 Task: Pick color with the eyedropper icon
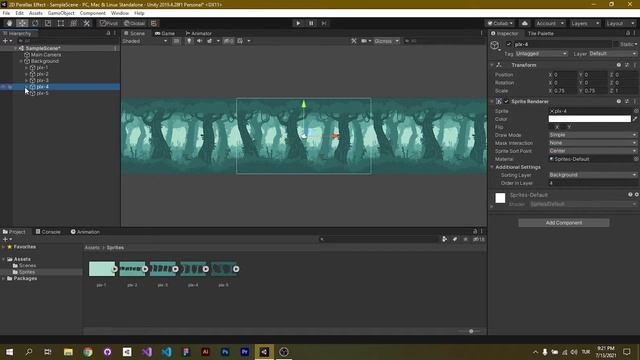(x=635, y=119)
